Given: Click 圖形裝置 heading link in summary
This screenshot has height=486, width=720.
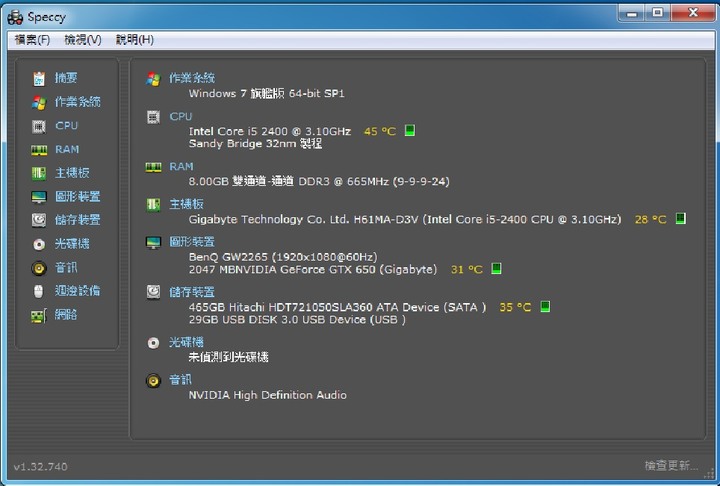Looking at the screenshot, I should tap(192, 242).
